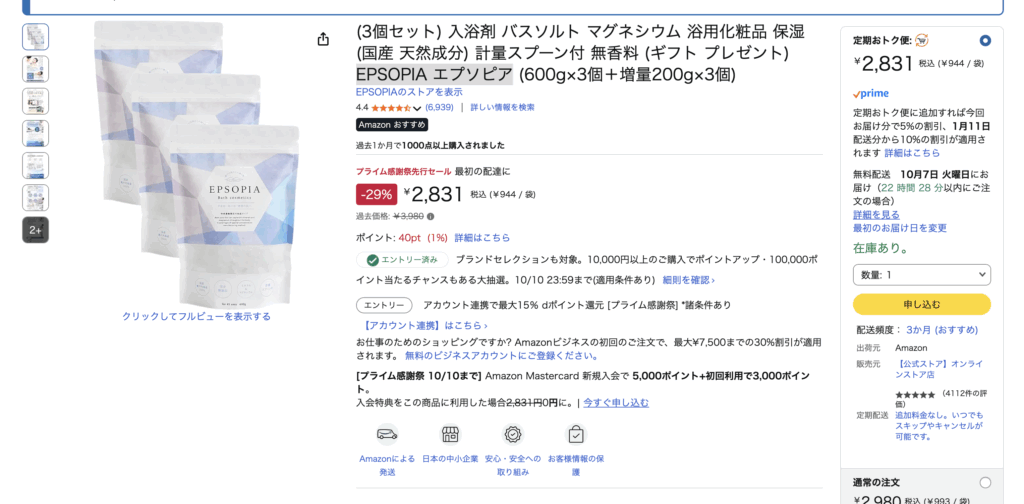Click the star rating icons

[391, 108]
